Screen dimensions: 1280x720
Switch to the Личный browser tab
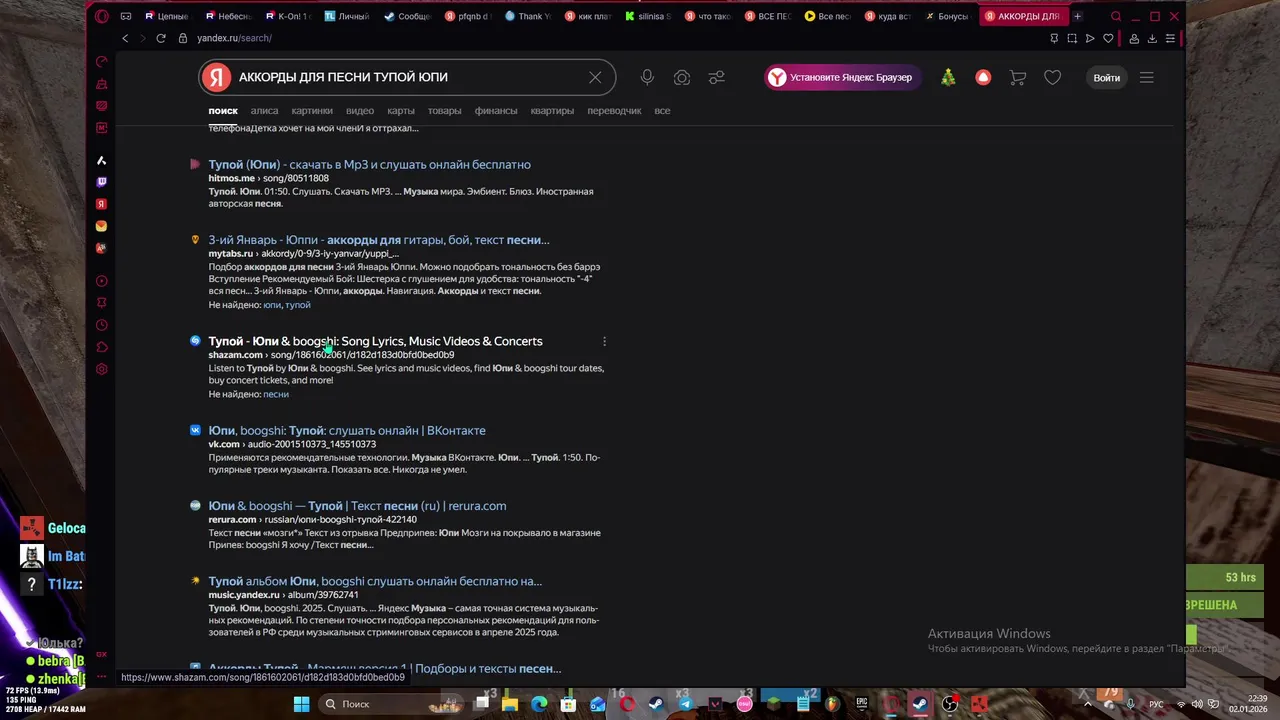[x=348, y=16]
